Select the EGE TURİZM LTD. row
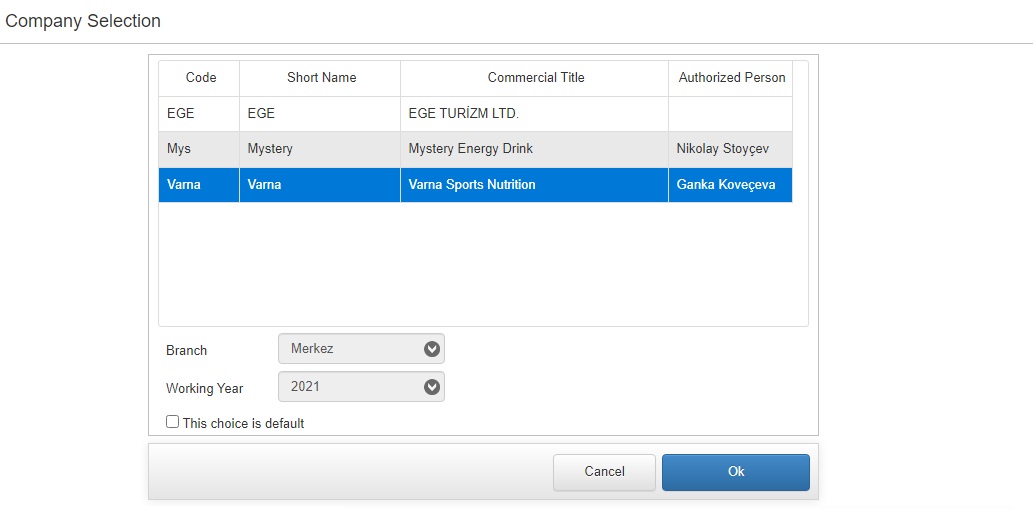Viewport: 1033px width, 521px height. [x=475, y=114]
